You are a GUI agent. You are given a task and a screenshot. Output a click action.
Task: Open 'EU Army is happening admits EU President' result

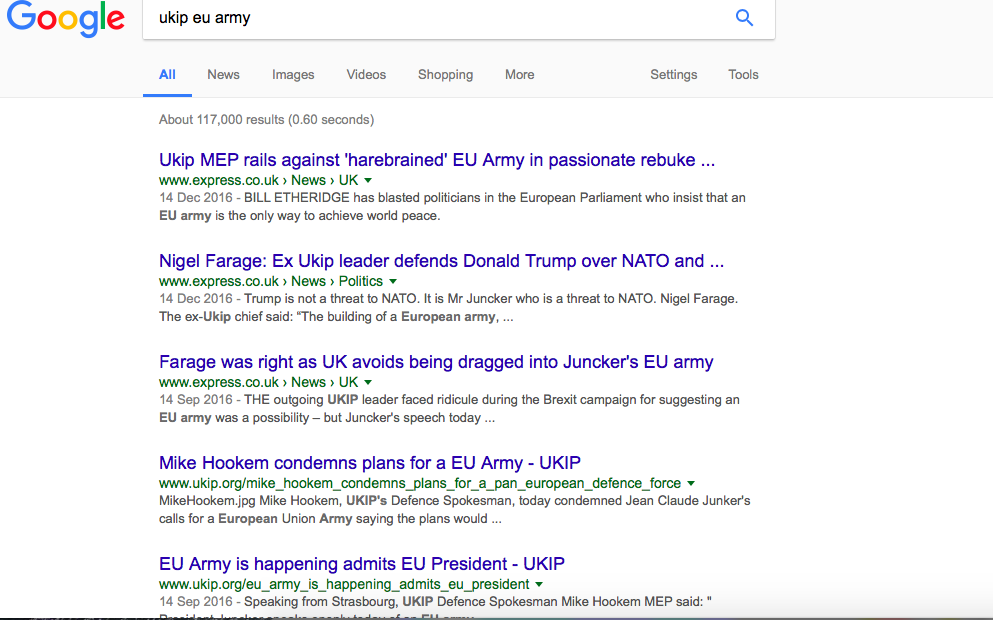(362, 564)
